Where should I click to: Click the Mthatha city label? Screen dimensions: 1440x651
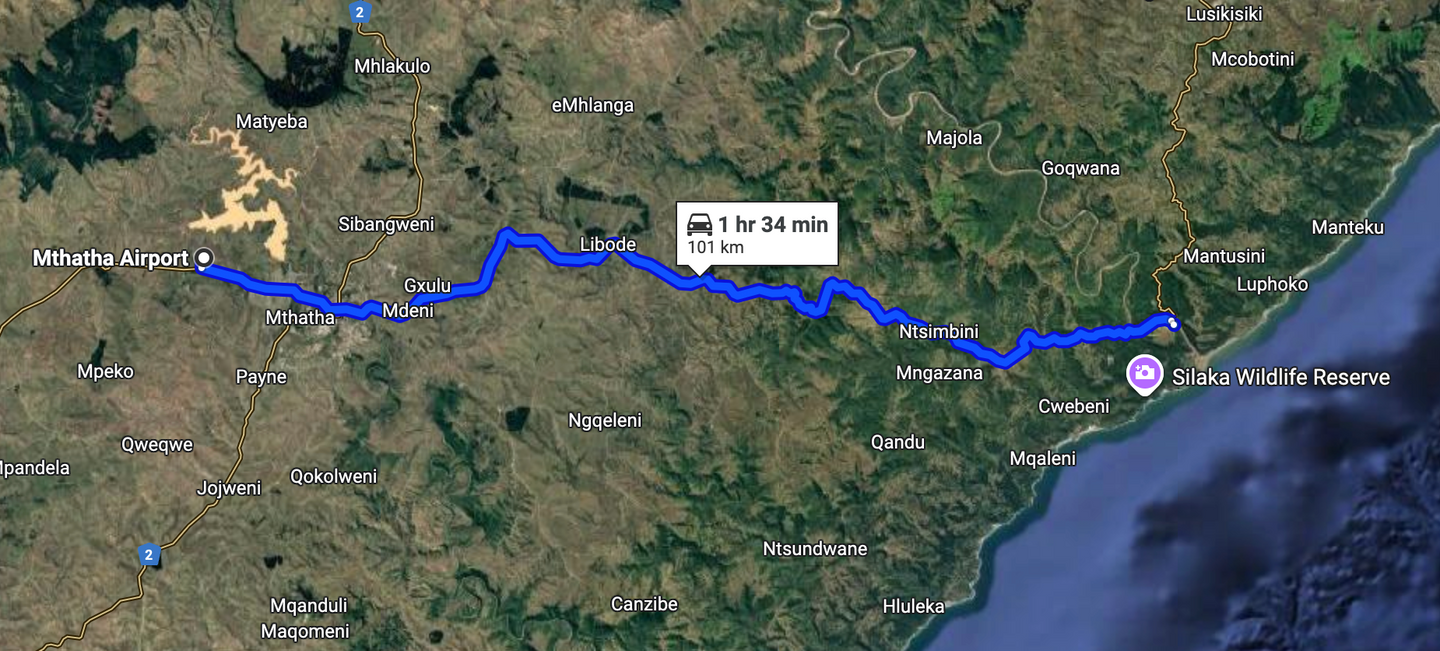click(x=300, y=318)
